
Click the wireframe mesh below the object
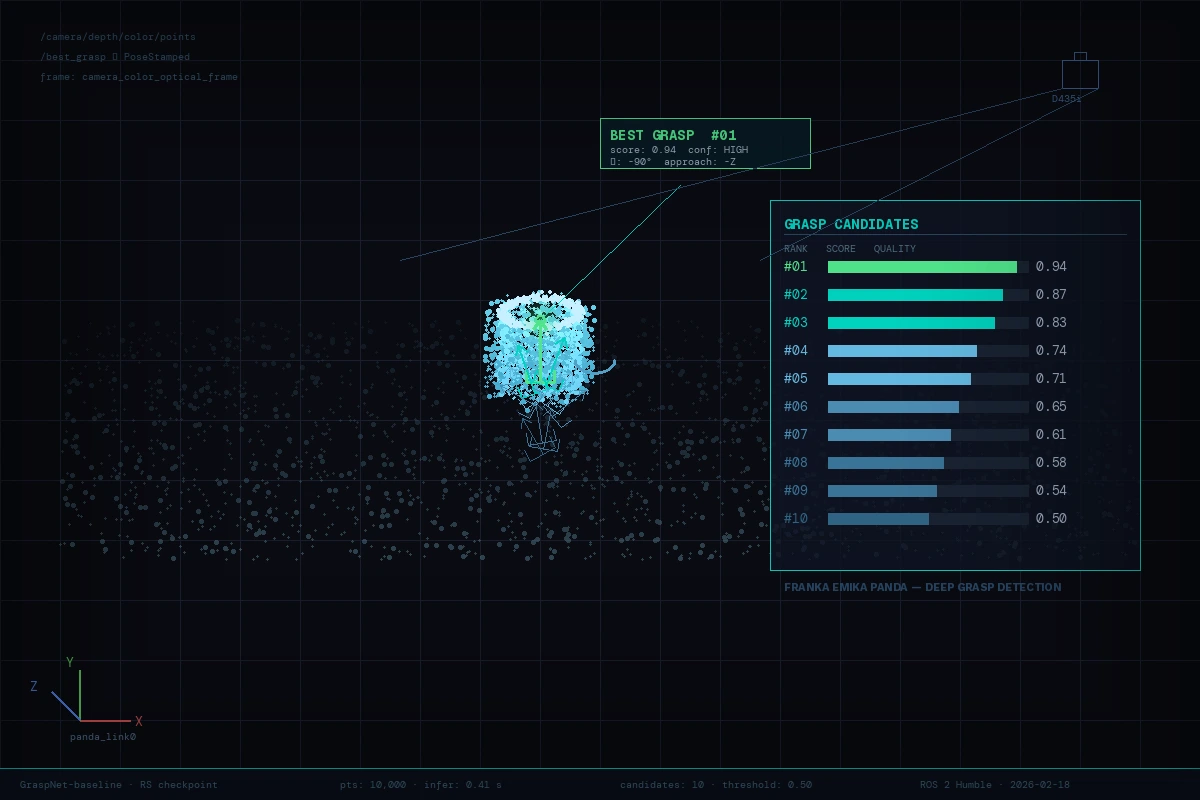[540, 430]
